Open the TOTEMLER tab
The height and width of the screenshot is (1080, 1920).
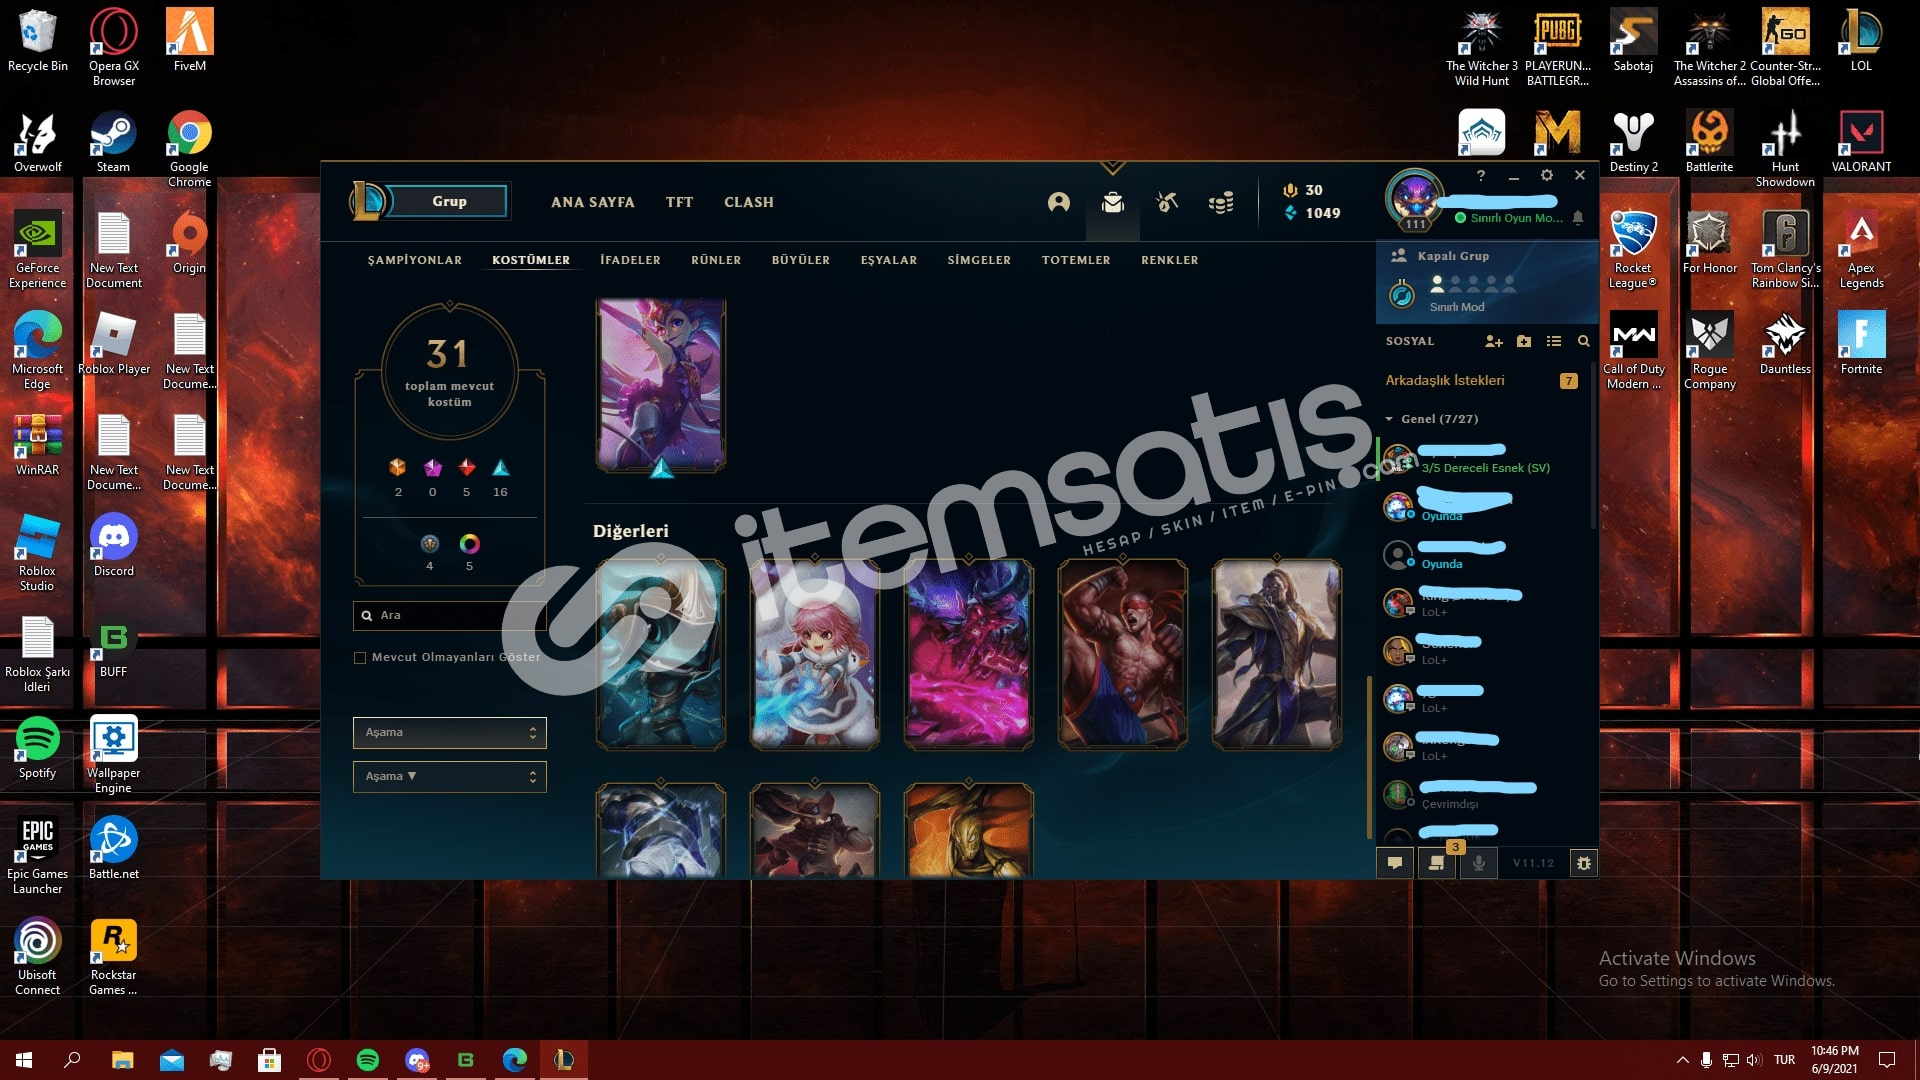(1076, 260)
